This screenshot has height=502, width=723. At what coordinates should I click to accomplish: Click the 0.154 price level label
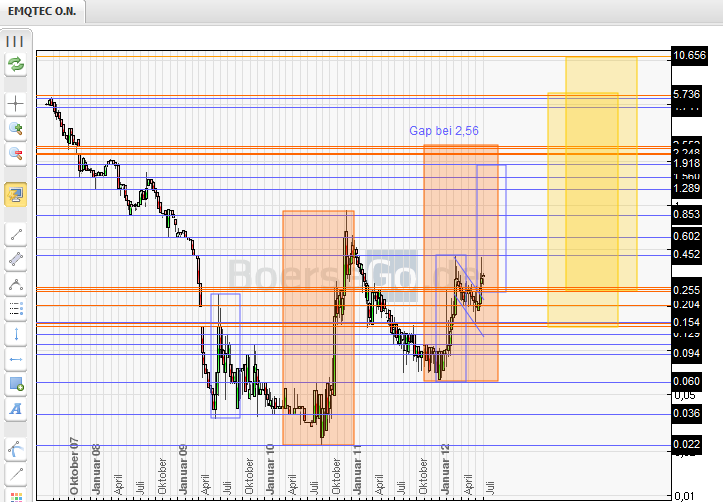point(687,322)
